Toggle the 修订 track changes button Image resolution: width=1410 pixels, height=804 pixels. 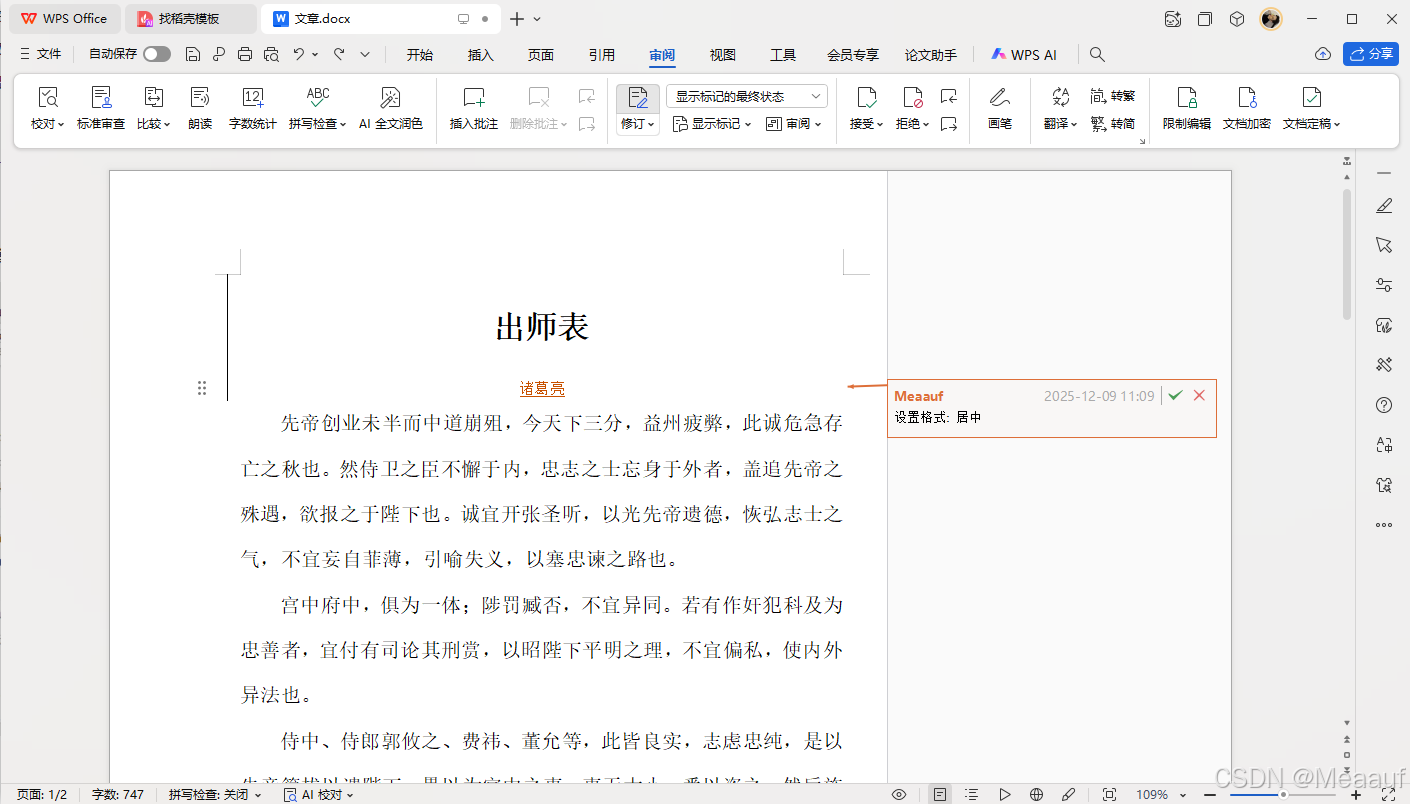pyautogui.click(x=637, y=109)
